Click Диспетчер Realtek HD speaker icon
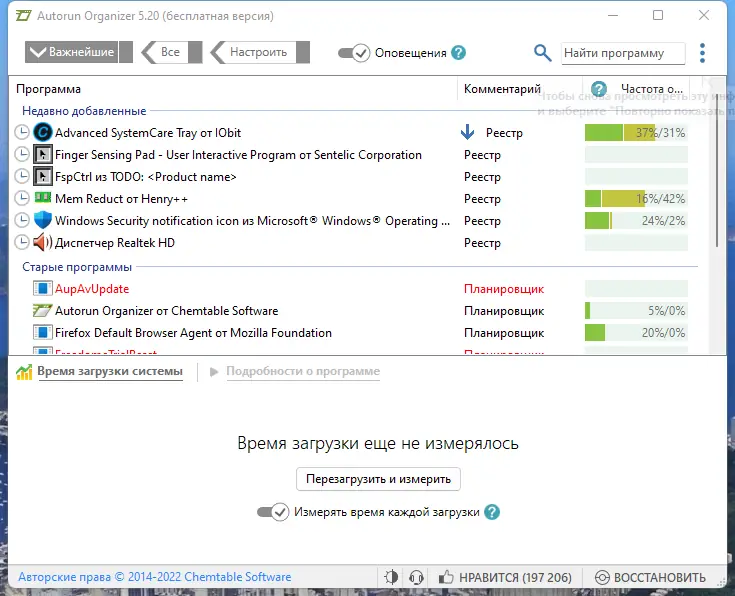This screenshot has height=596, width=735. coord(43,242)
